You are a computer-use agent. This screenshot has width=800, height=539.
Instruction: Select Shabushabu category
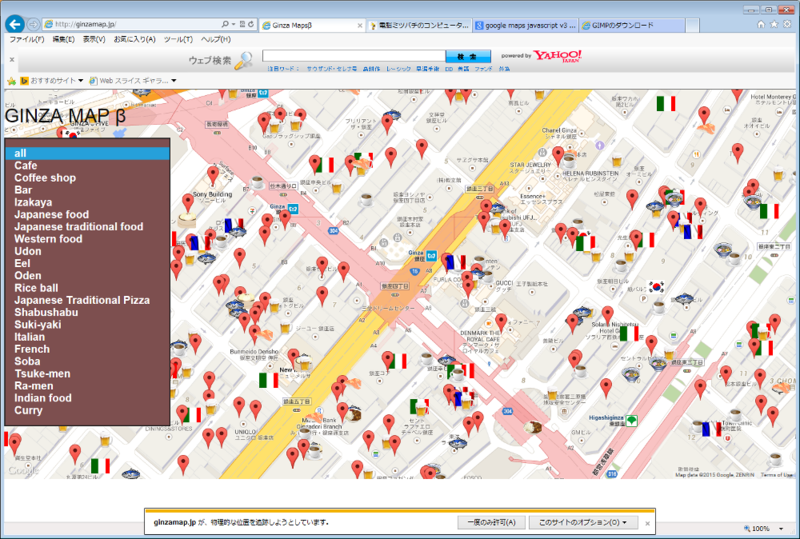pyautogui.click(x=87, y=312)
